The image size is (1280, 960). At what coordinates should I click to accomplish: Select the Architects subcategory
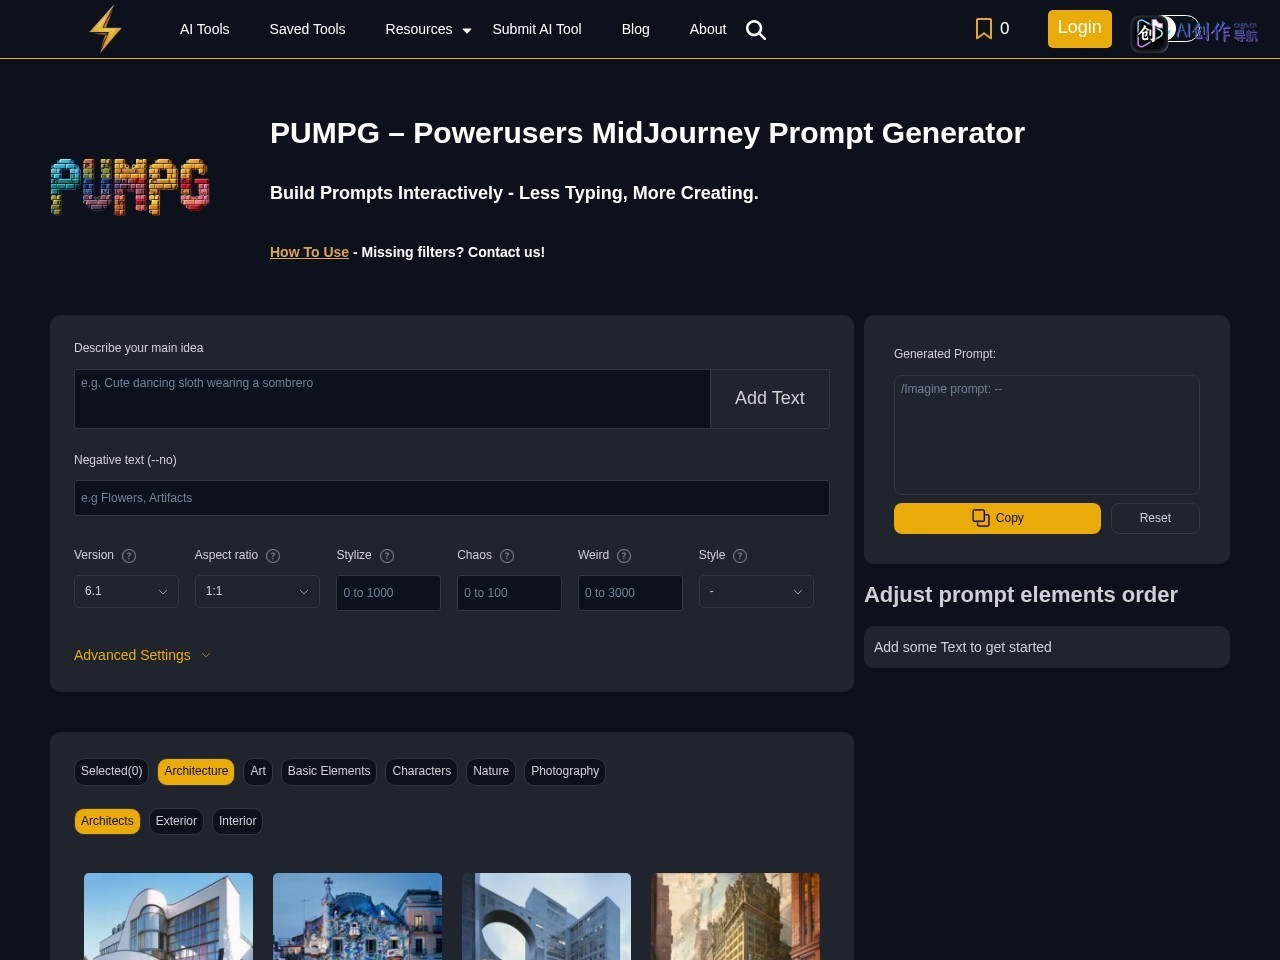[x=107, y=821]
